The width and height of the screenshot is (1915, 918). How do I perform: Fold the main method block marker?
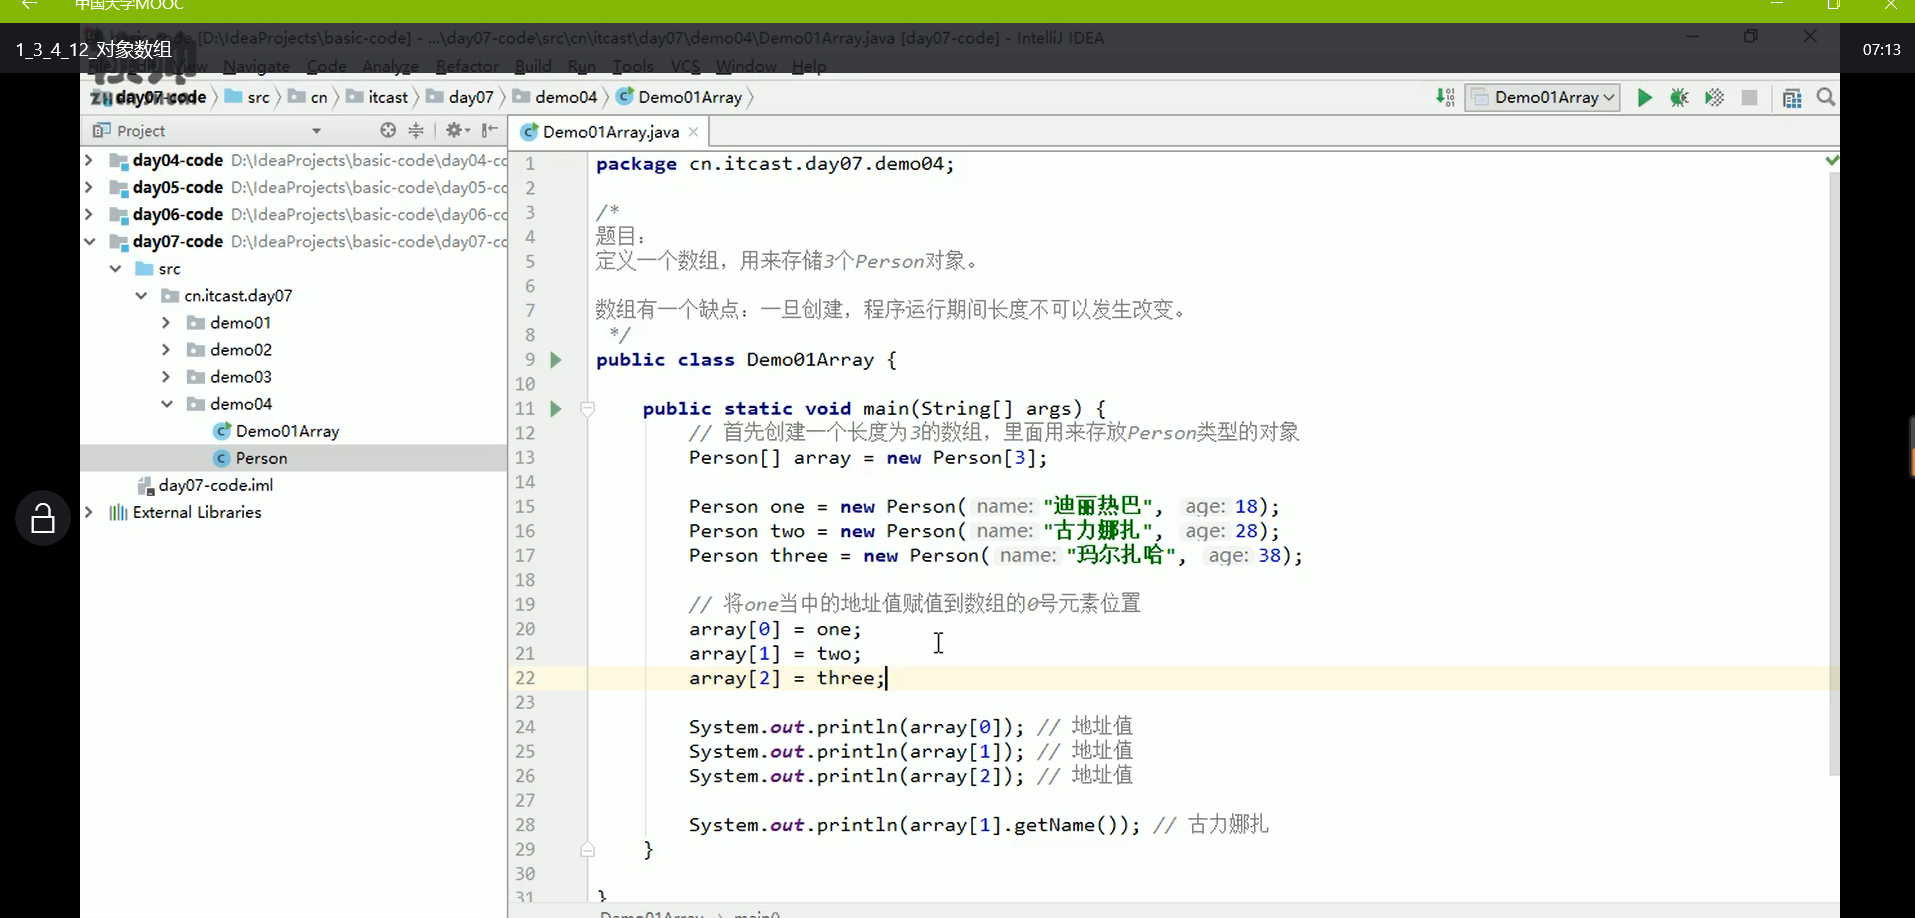[x=588, y=409]
